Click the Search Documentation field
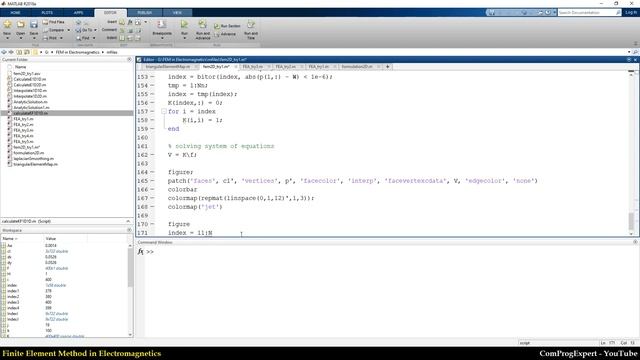 click(589, 13)
